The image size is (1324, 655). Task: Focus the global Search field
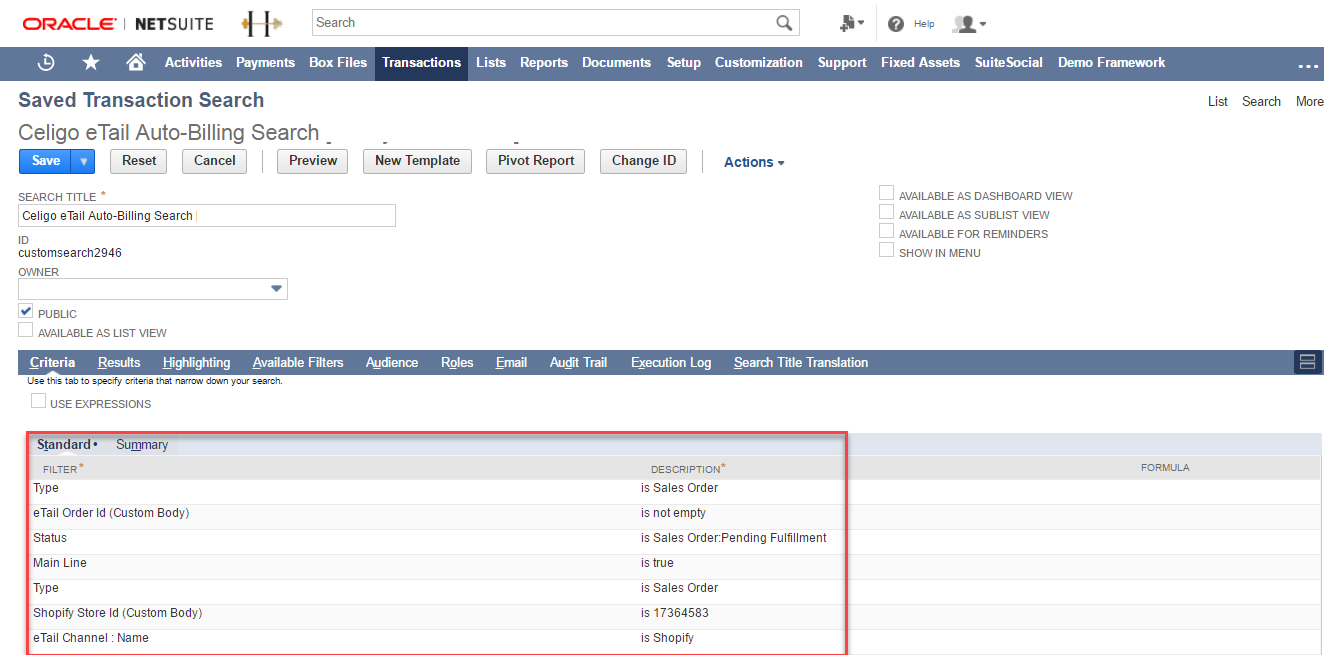point(543,23)
